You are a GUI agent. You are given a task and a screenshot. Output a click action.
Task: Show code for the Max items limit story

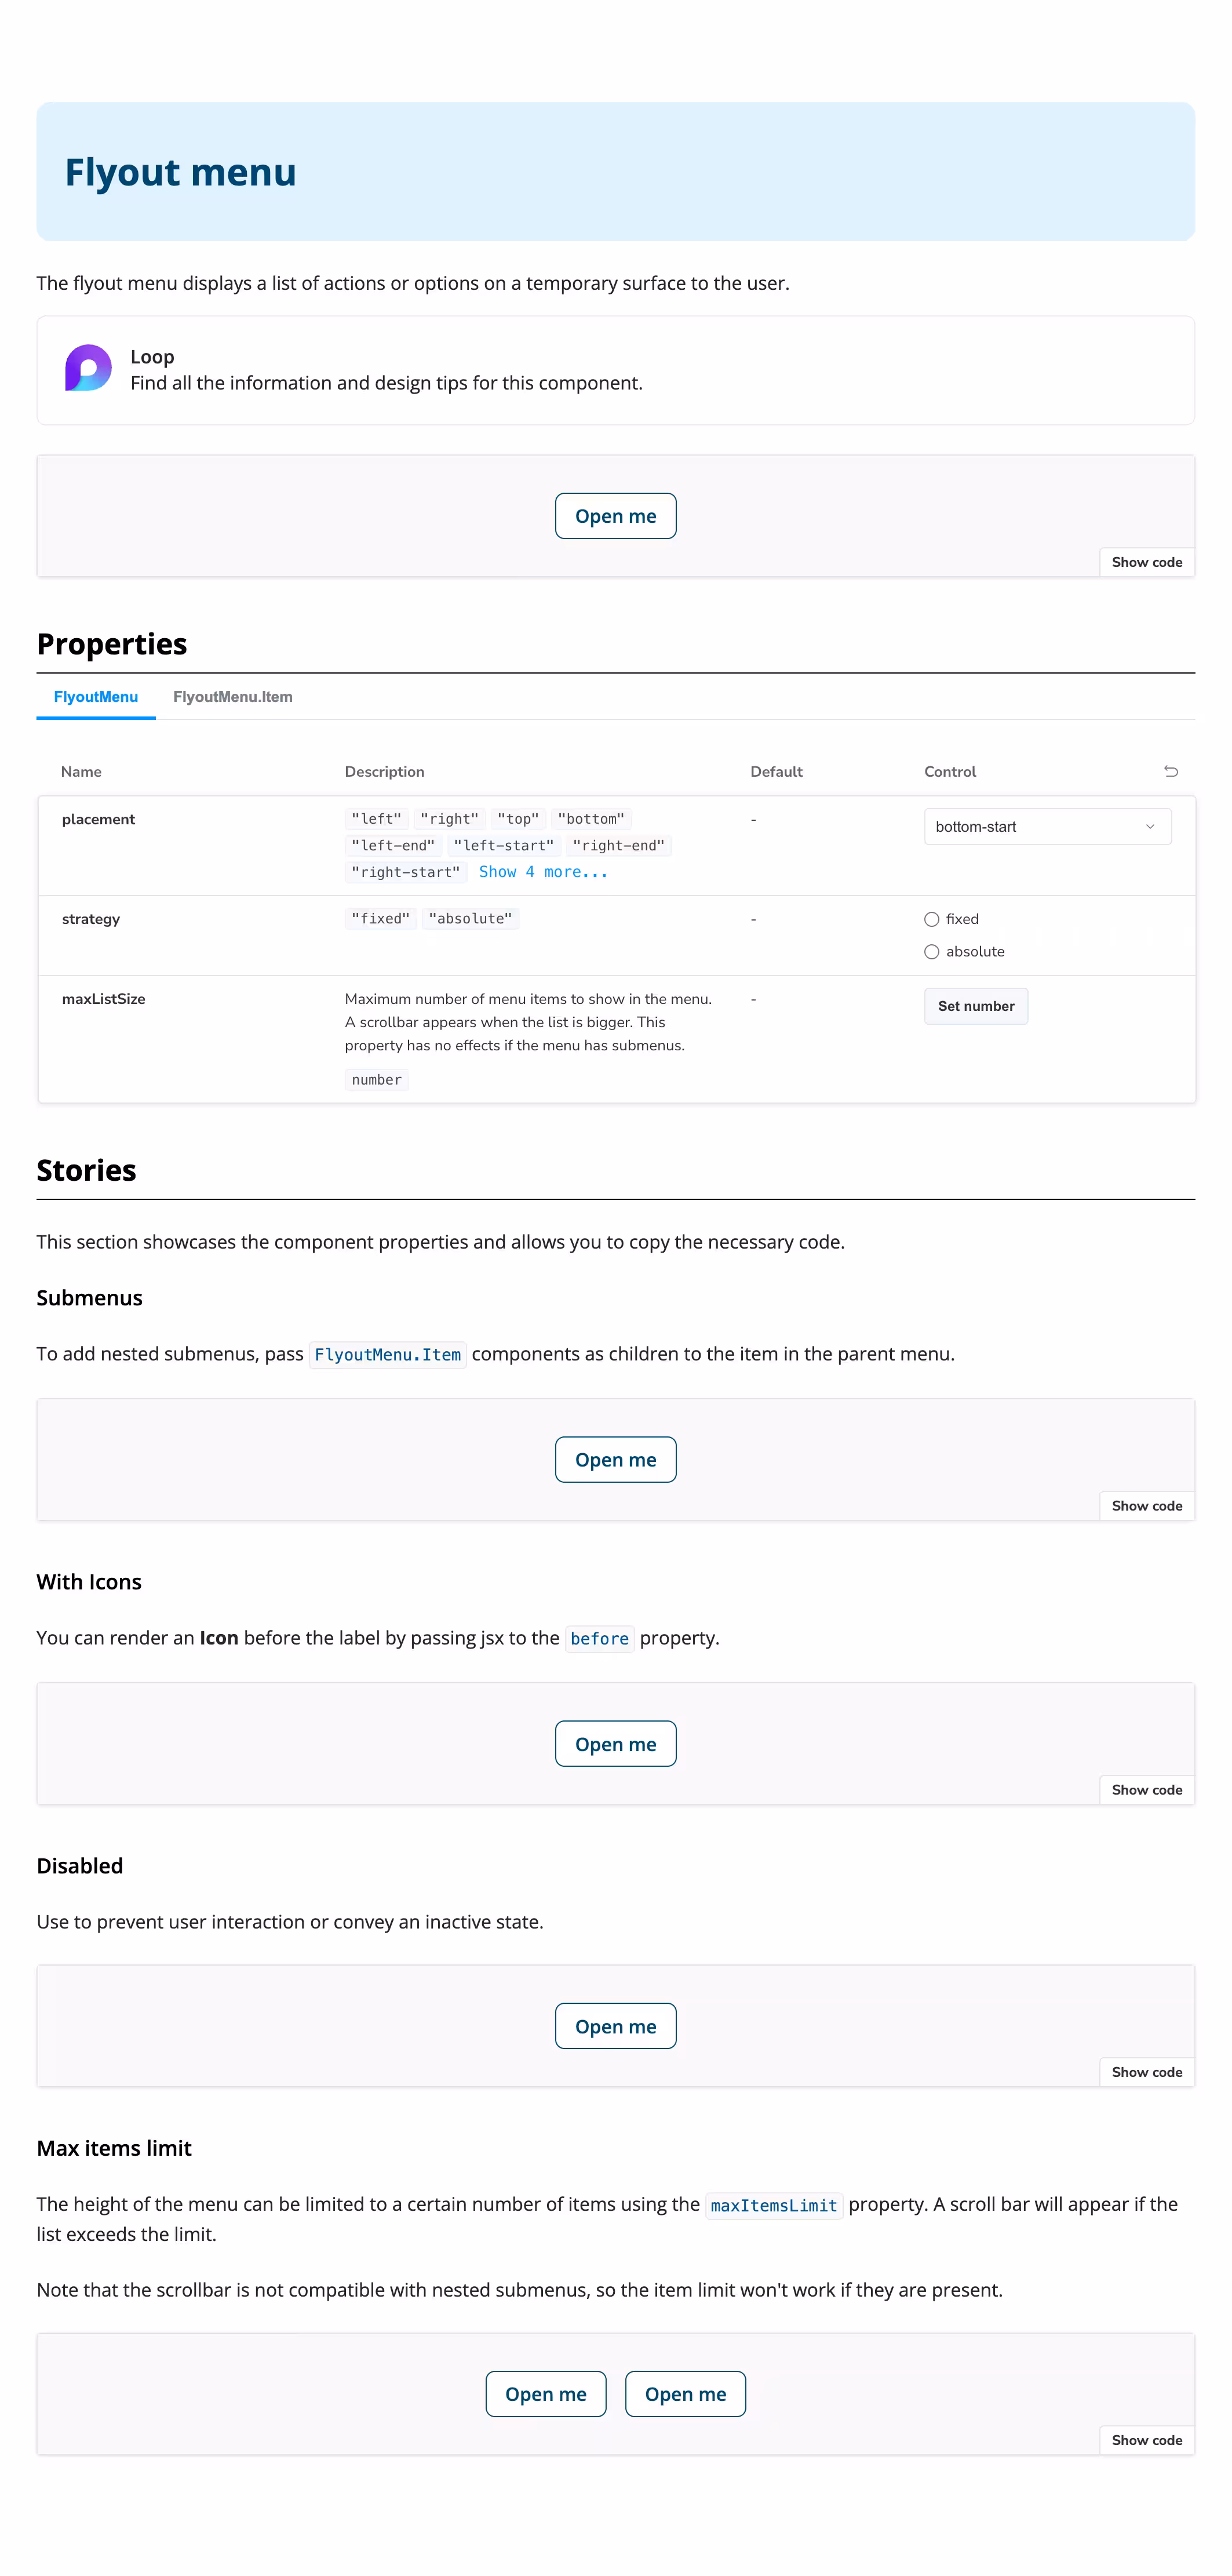[x=1146, y=2439]
